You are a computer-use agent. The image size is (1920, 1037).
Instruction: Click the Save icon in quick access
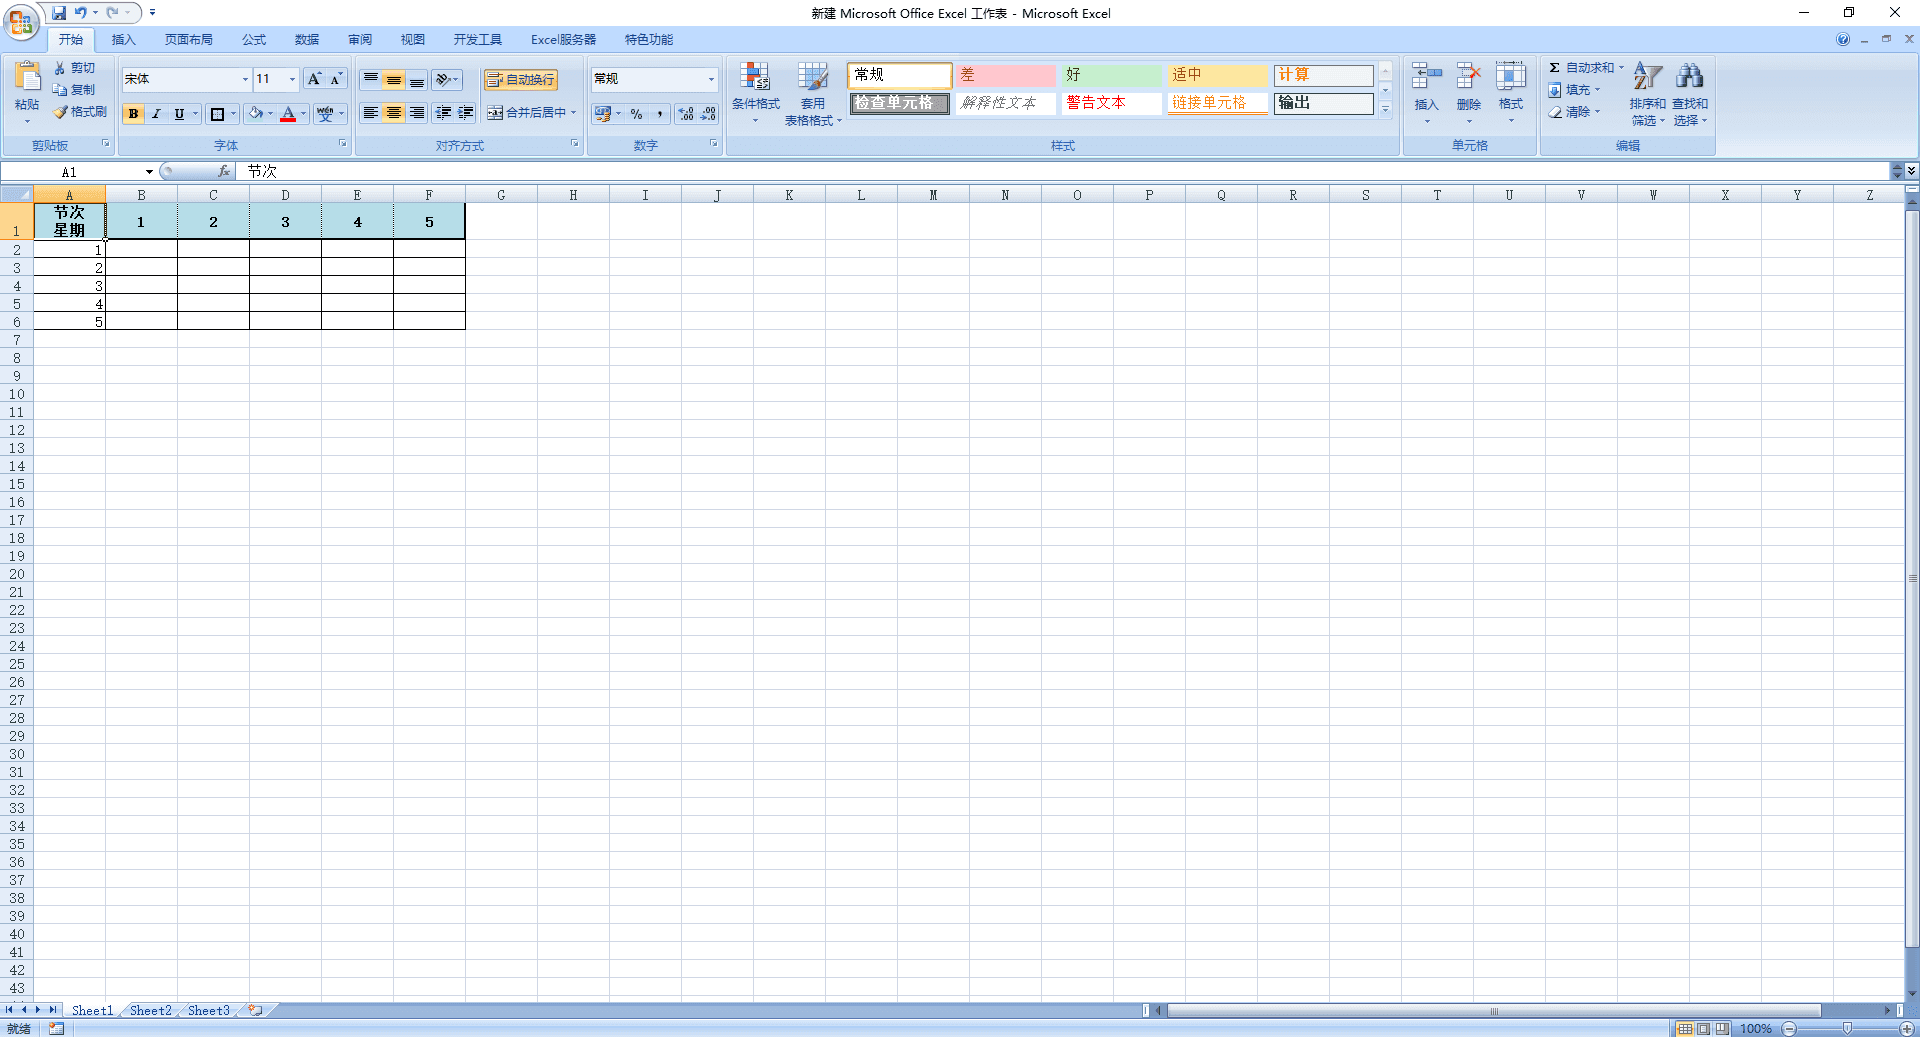tap(59, 13)
